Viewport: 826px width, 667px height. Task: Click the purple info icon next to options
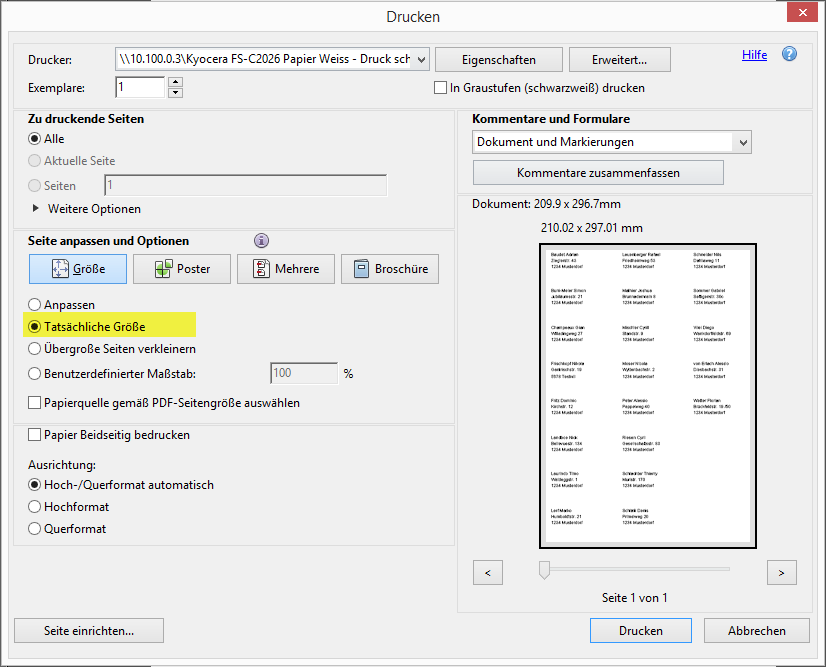(x=262, y=240)
